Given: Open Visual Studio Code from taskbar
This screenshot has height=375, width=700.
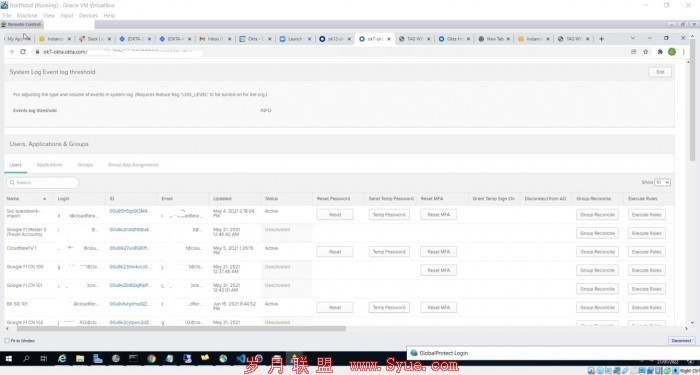Looking at the screenshot, I should pos(241,358).
